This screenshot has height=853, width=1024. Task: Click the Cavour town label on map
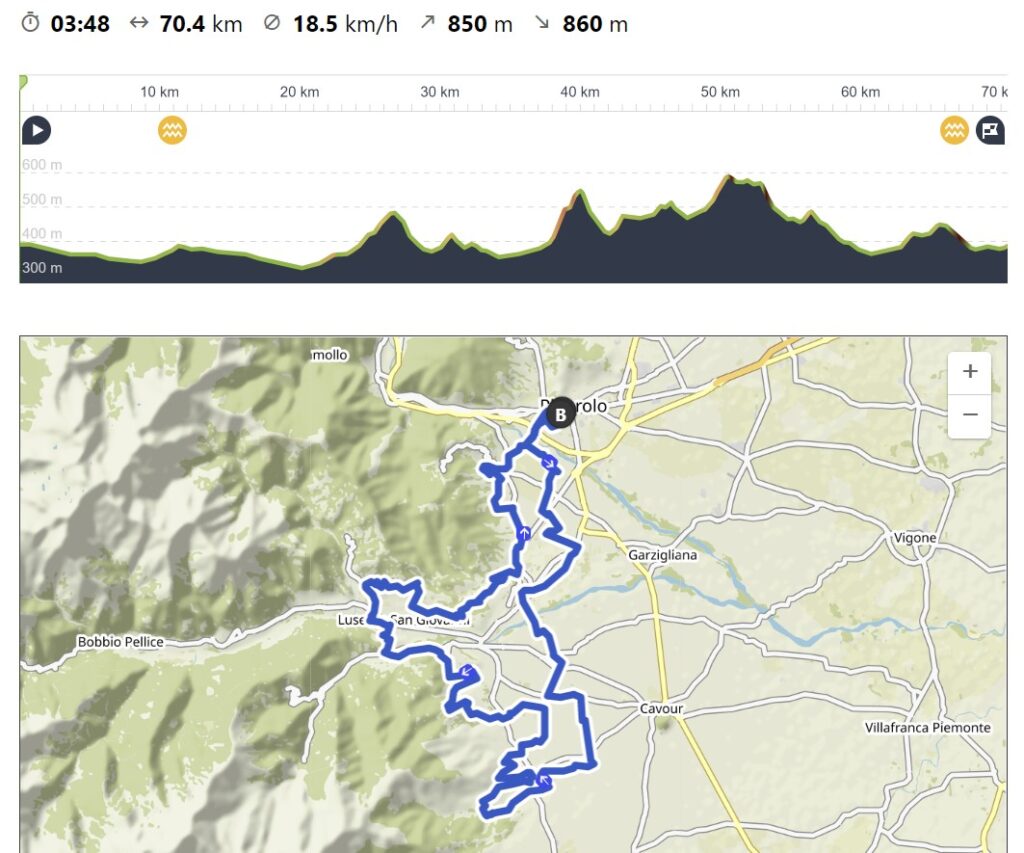tap(661, 709)
